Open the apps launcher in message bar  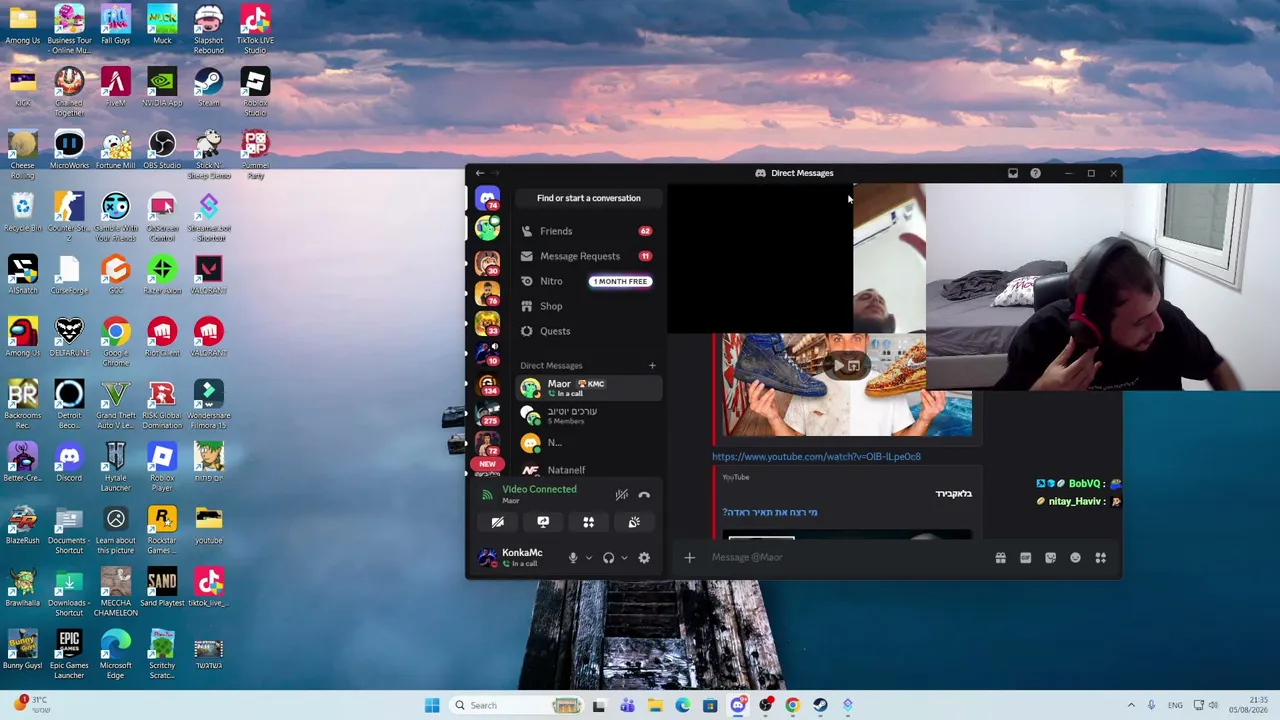click(1100, 558)
